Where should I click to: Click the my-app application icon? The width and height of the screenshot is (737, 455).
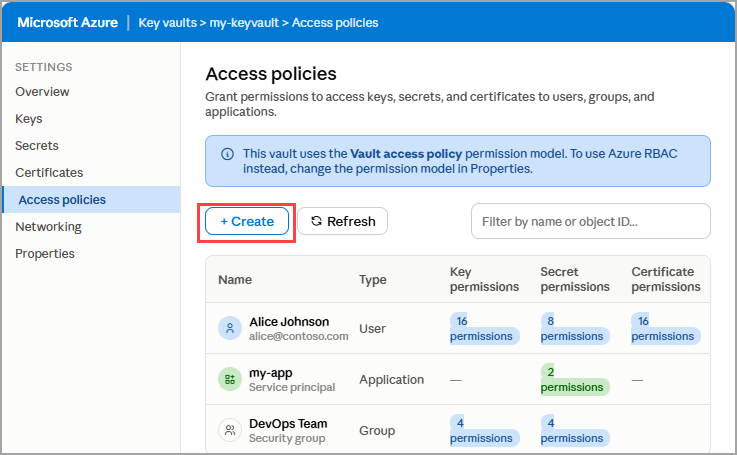click(230, 379)
